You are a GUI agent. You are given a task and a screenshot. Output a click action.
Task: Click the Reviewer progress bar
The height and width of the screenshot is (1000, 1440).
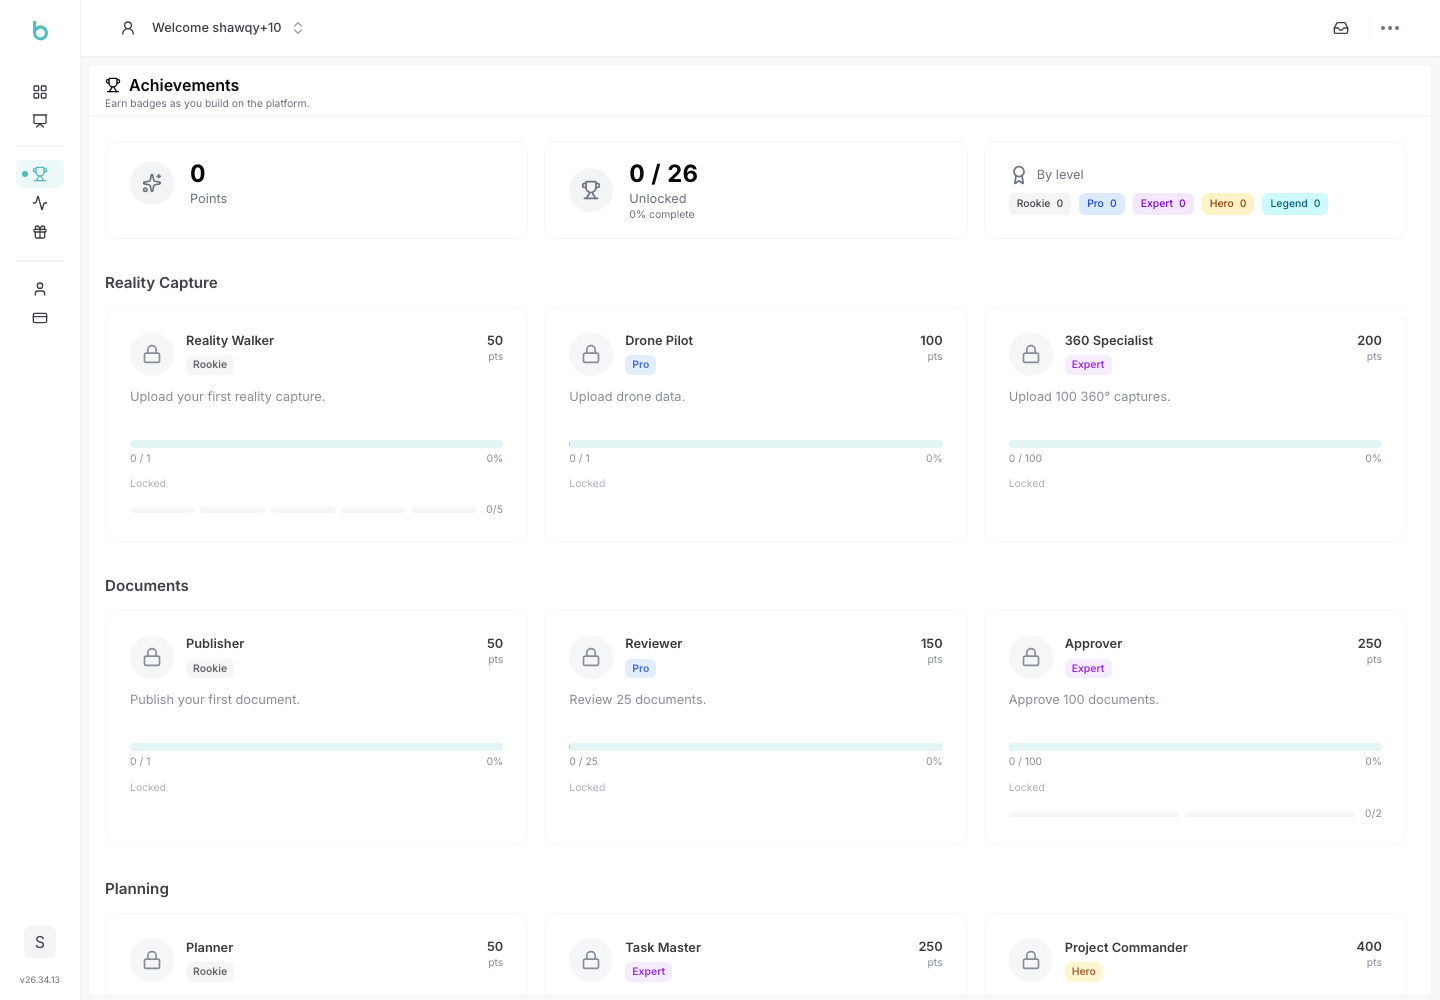point(756,747)
